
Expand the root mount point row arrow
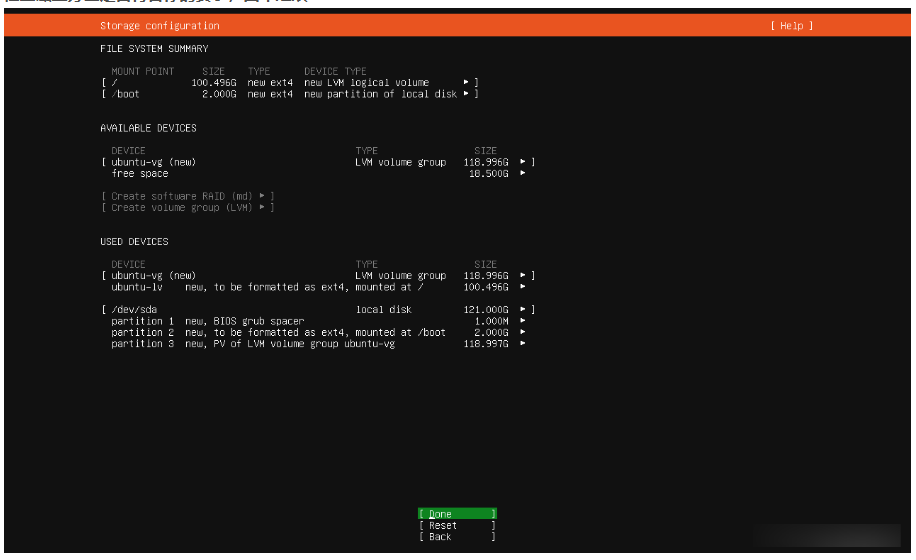[x=466, y=82]
